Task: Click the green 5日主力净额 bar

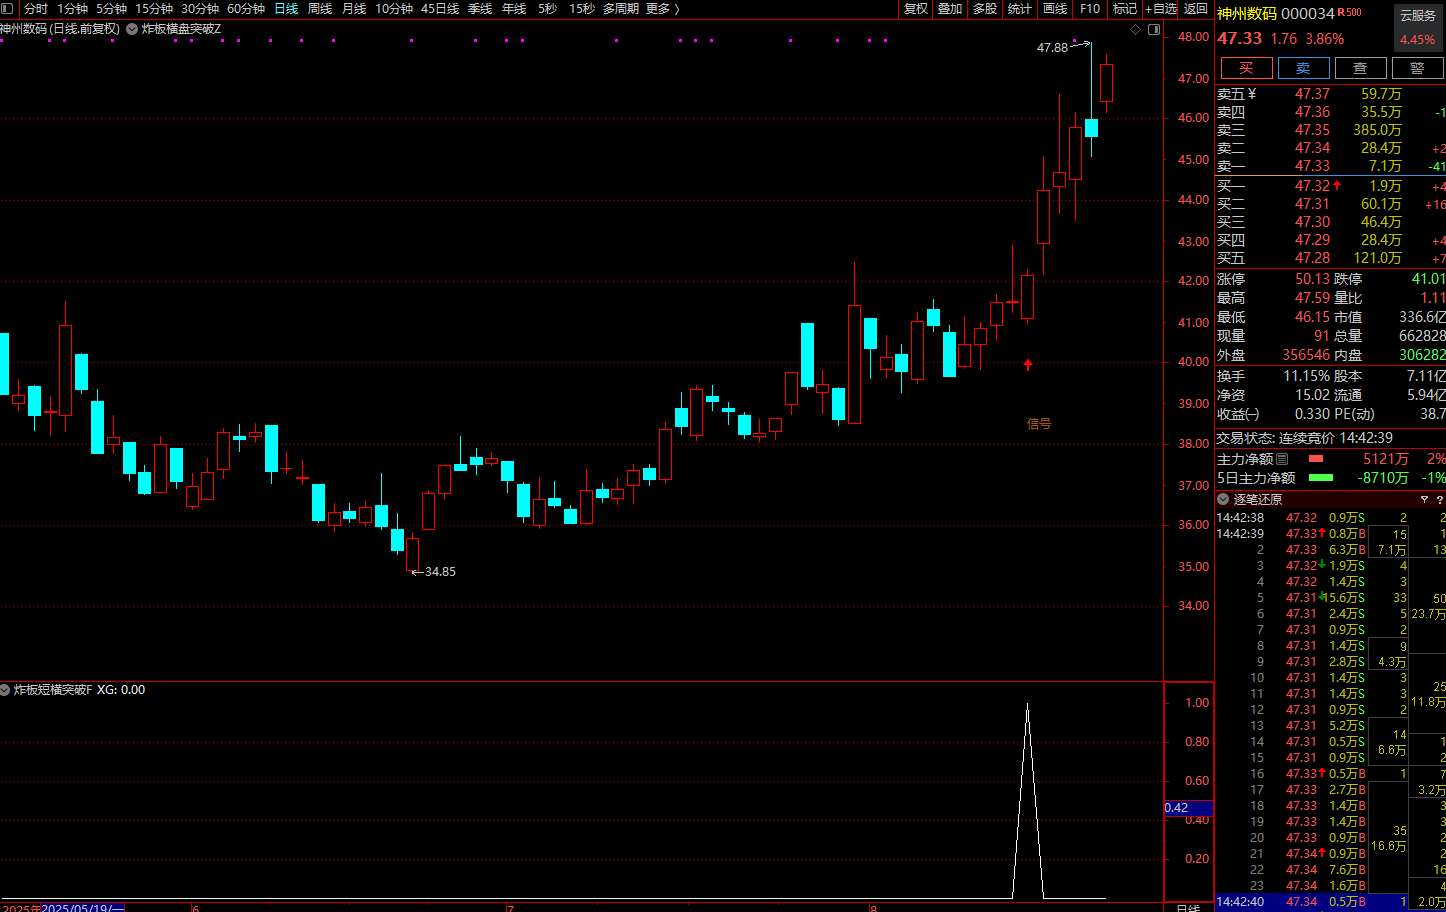Action: tap(1320, 478)
